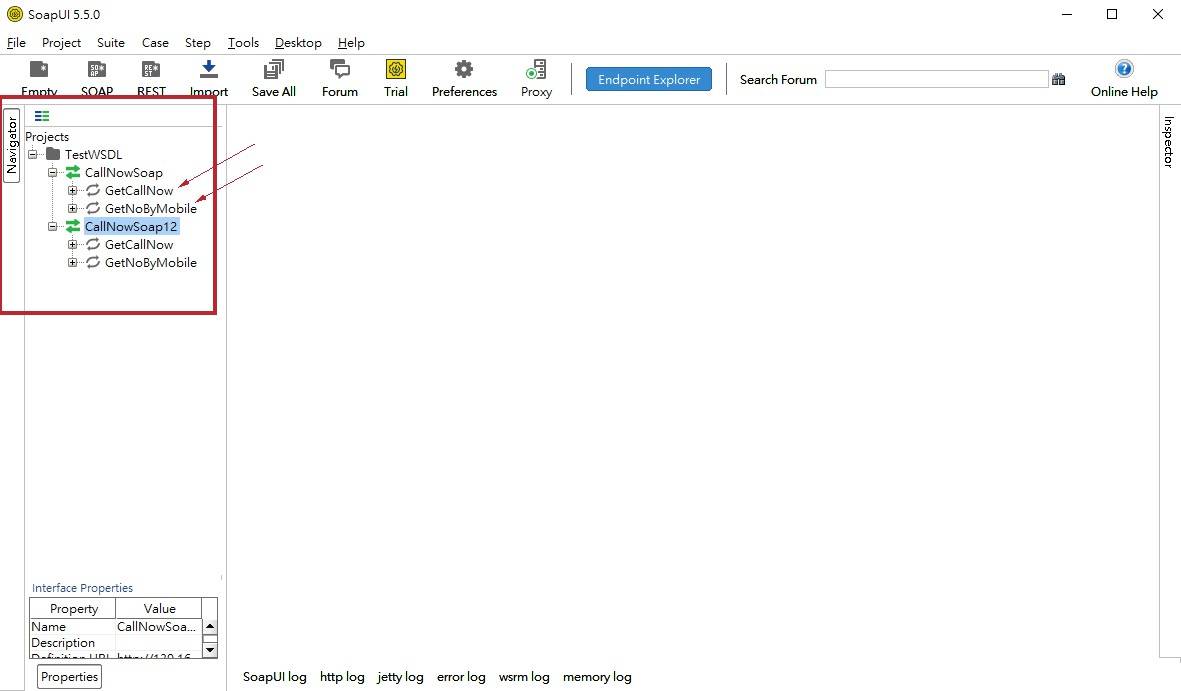
Task: Expand GetCallNow under CallNowSoap
Action: pyautogui.click(x=72, y=190)
